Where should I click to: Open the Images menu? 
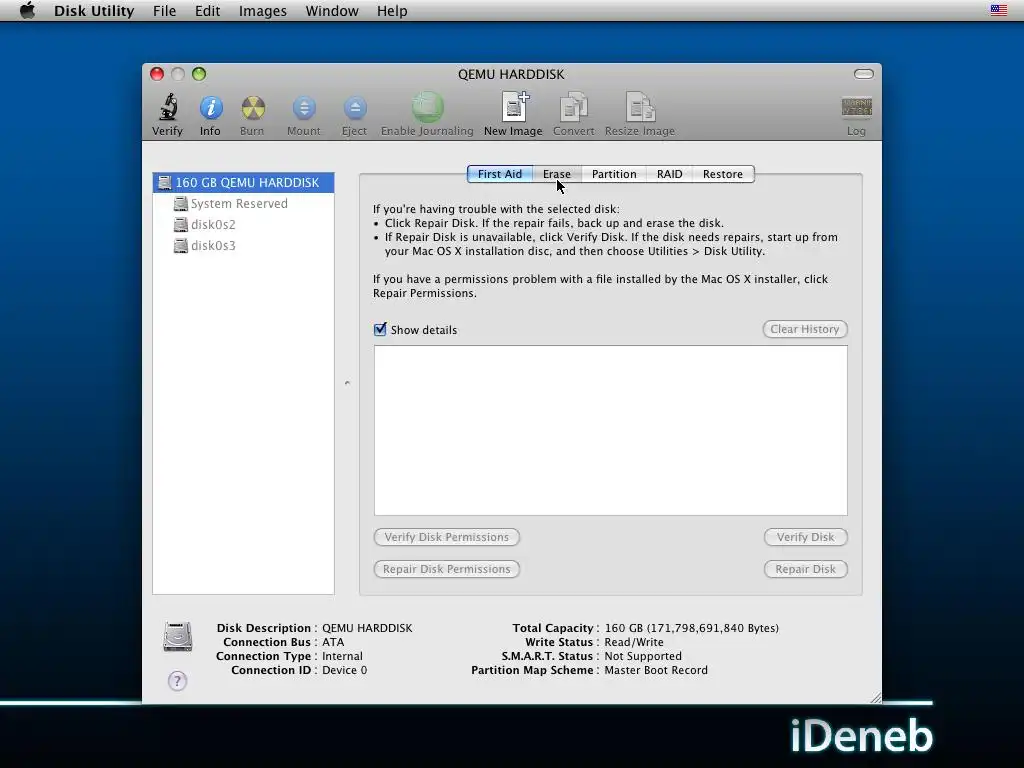coord(263,10)
